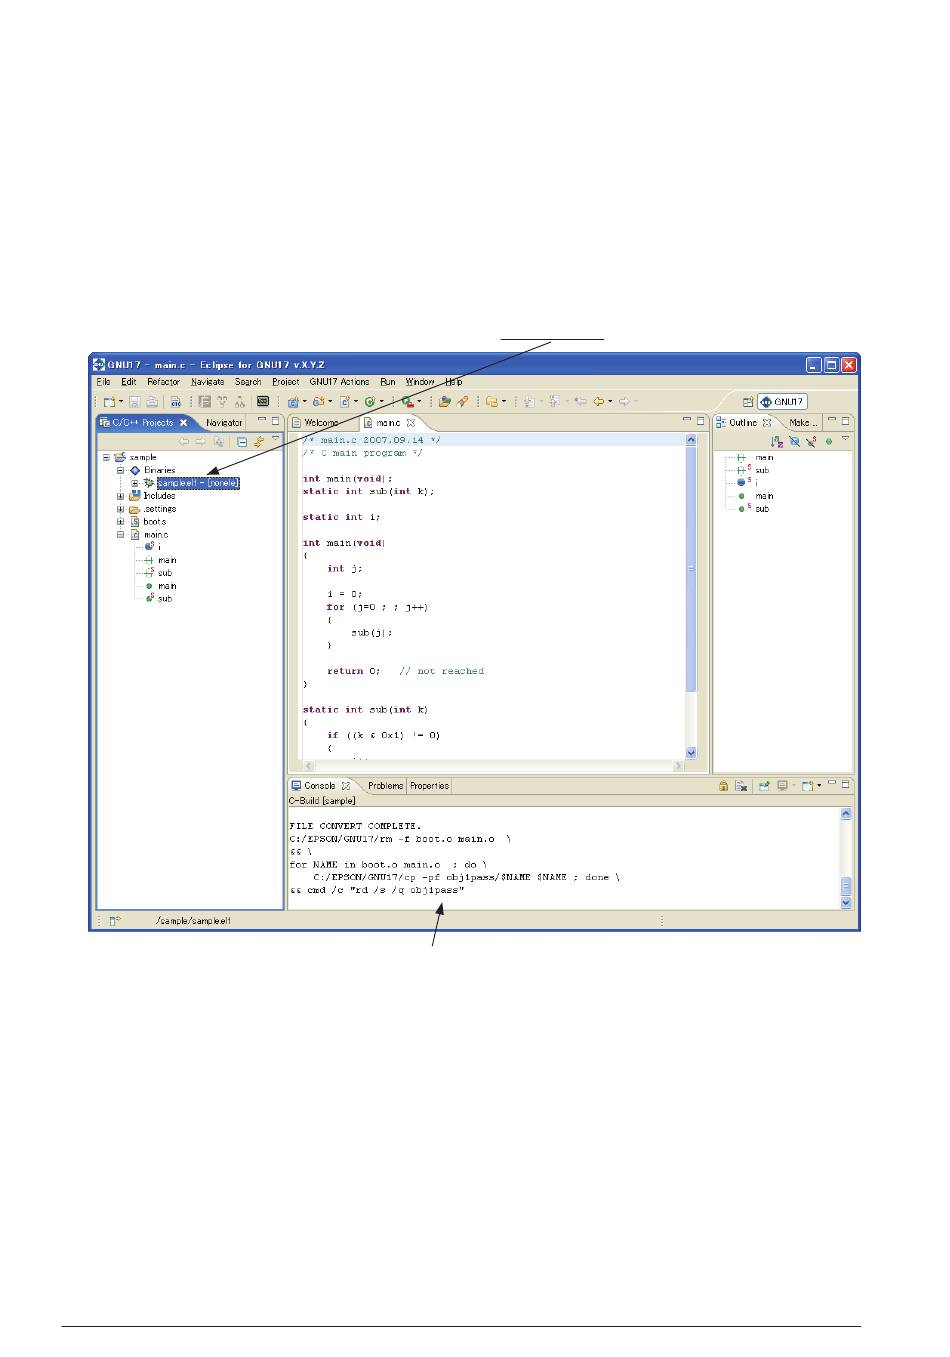Image resolution: width=950 pixels, height=1357 pixels.
Task: Click the Console scrollbar down arrow
Action: [x=846, y=902]
